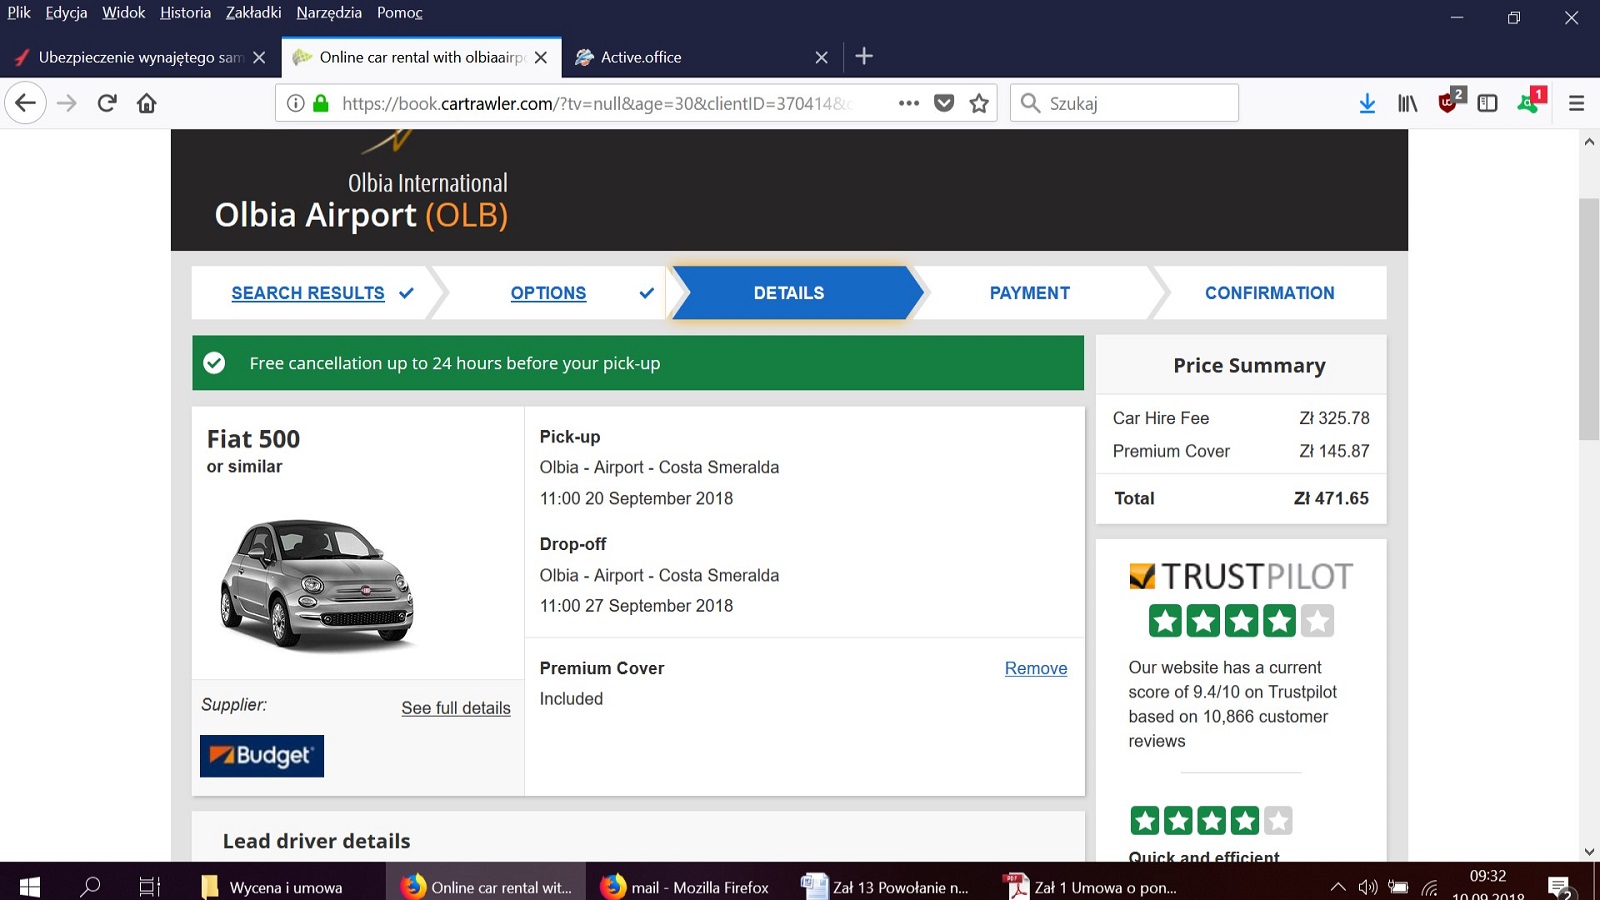Click the Budget supplier logo
Screen dimensions: 1600x900
(262, 756)
